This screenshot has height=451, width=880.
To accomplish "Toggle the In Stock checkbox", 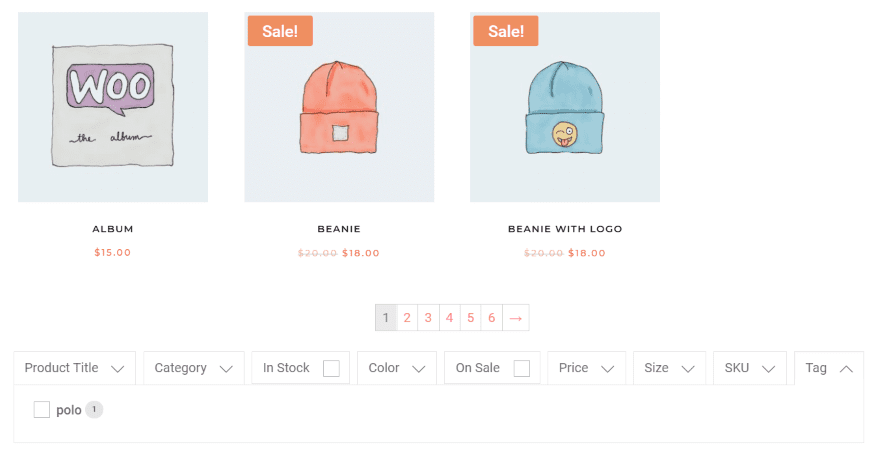I will click(x=331, y=368).
